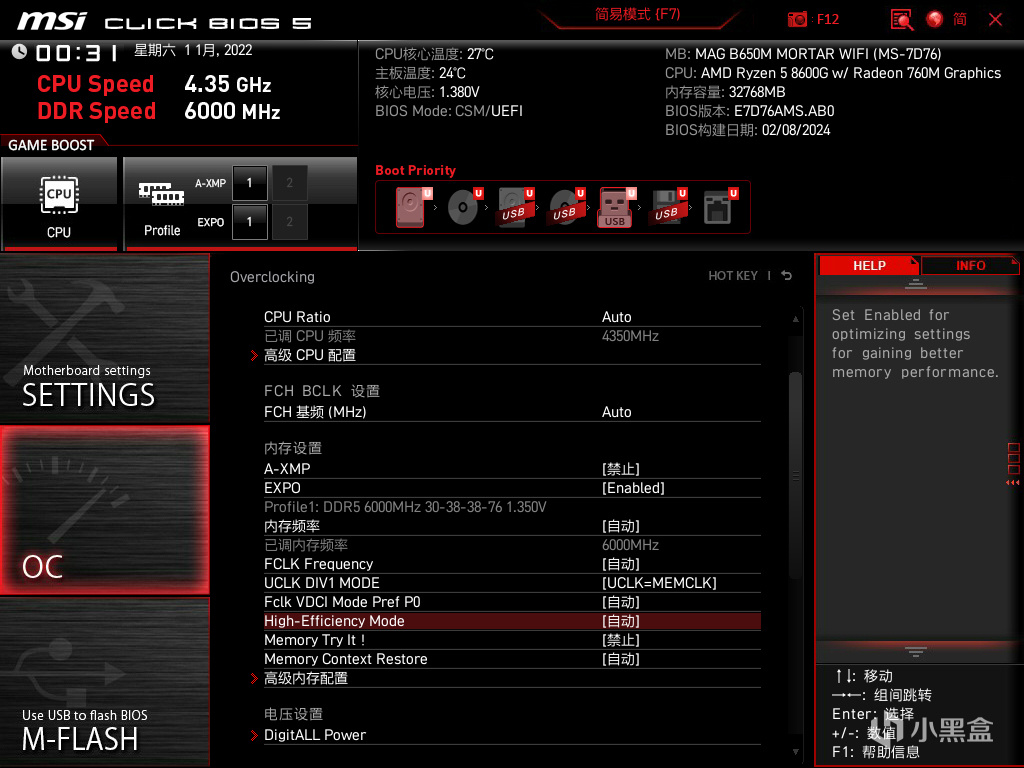The width and height of the screenshot is (1024, 768).
Task: Open the BIOS search magnifier icon
Action: [902, 20]
